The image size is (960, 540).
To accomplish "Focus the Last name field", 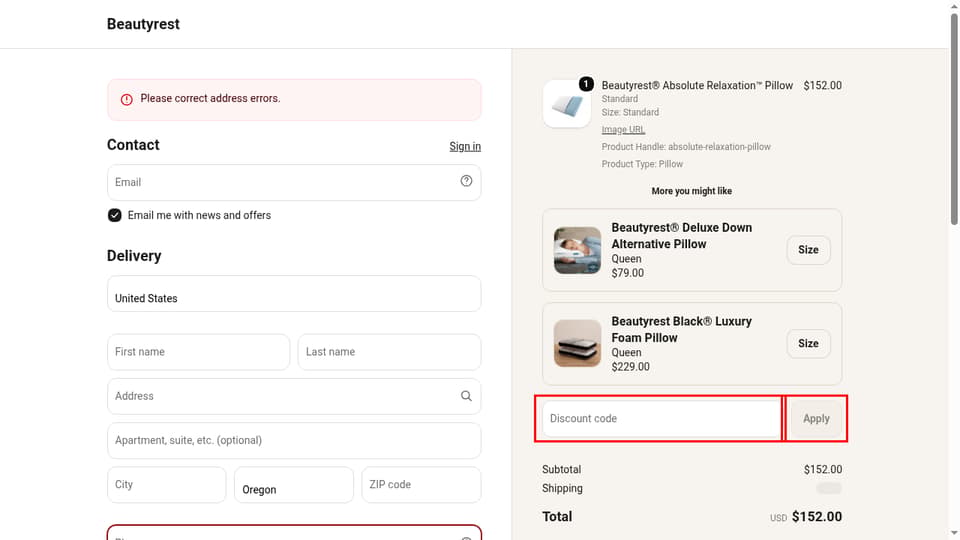I will [389, 352].
